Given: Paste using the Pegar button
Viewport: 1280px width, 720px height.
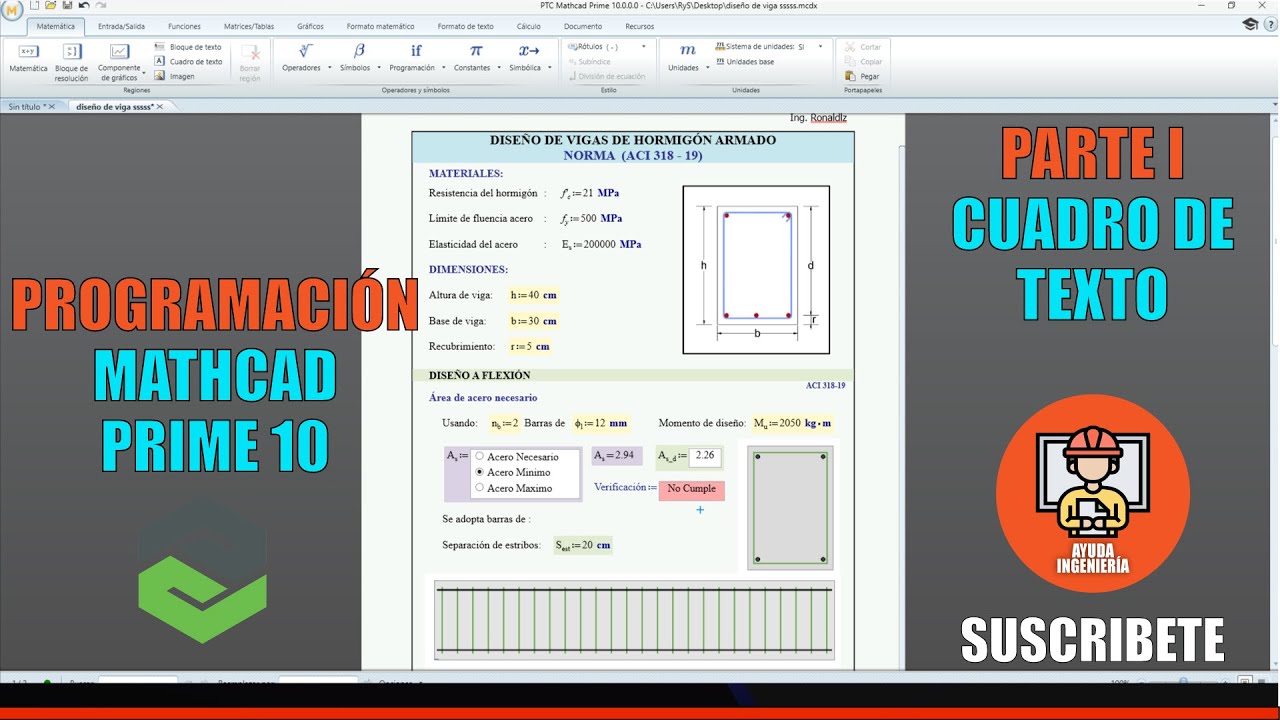Looking at the screenshot, I should 863,76.
